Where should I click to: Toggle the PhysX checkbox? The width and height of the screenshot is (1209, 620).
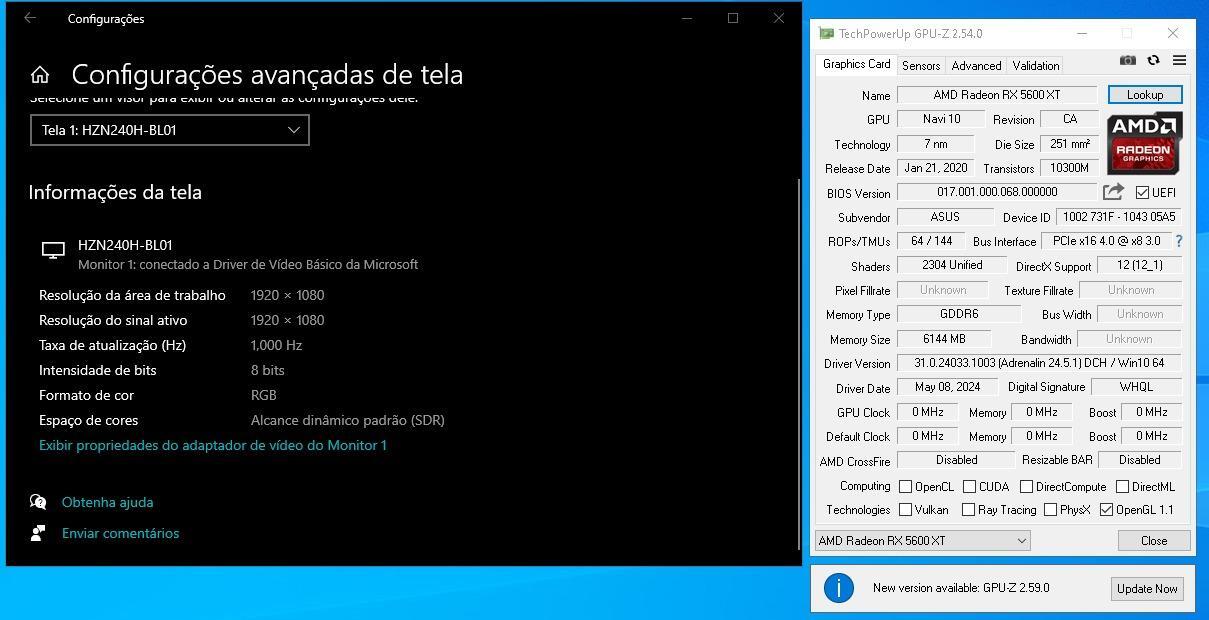(1050, 510)
